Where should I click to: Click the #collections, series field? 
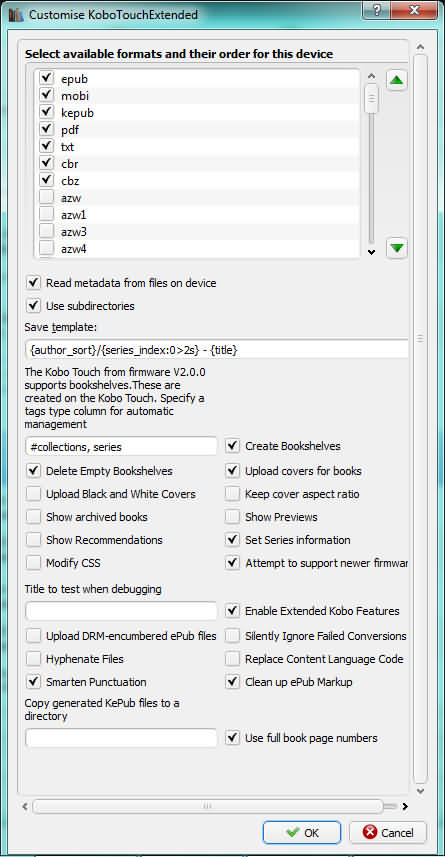(121, 447)
